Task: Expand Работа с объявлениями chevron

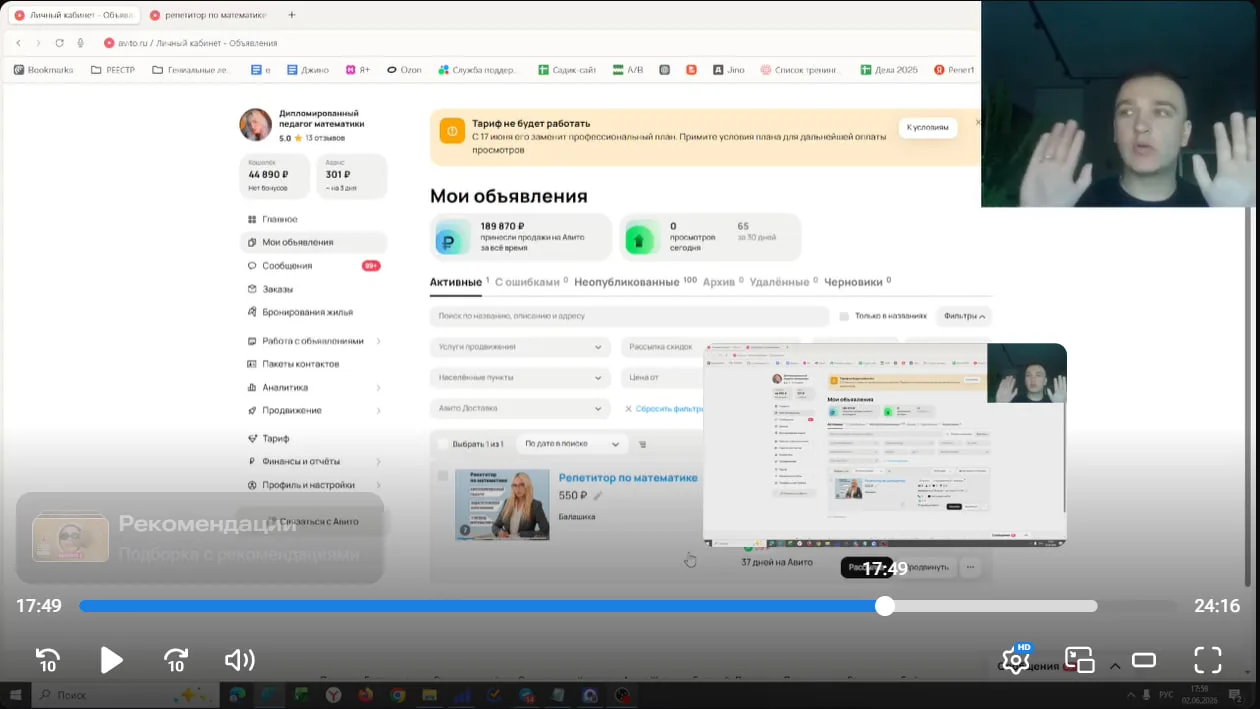Action: click(379, 341)
